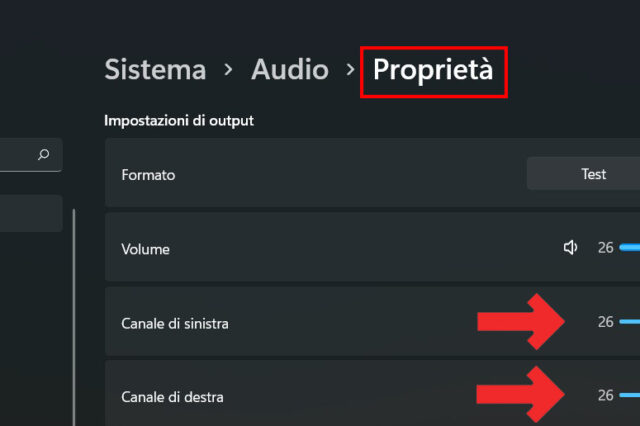
Task: Click the Canale di destra label
Action: (x=172, y=397)
